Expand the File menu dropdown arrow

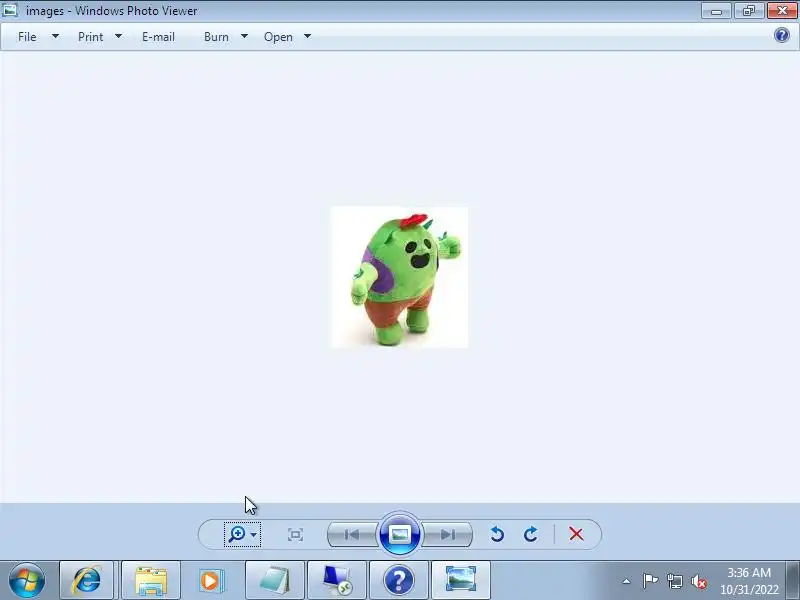[55, 36]
